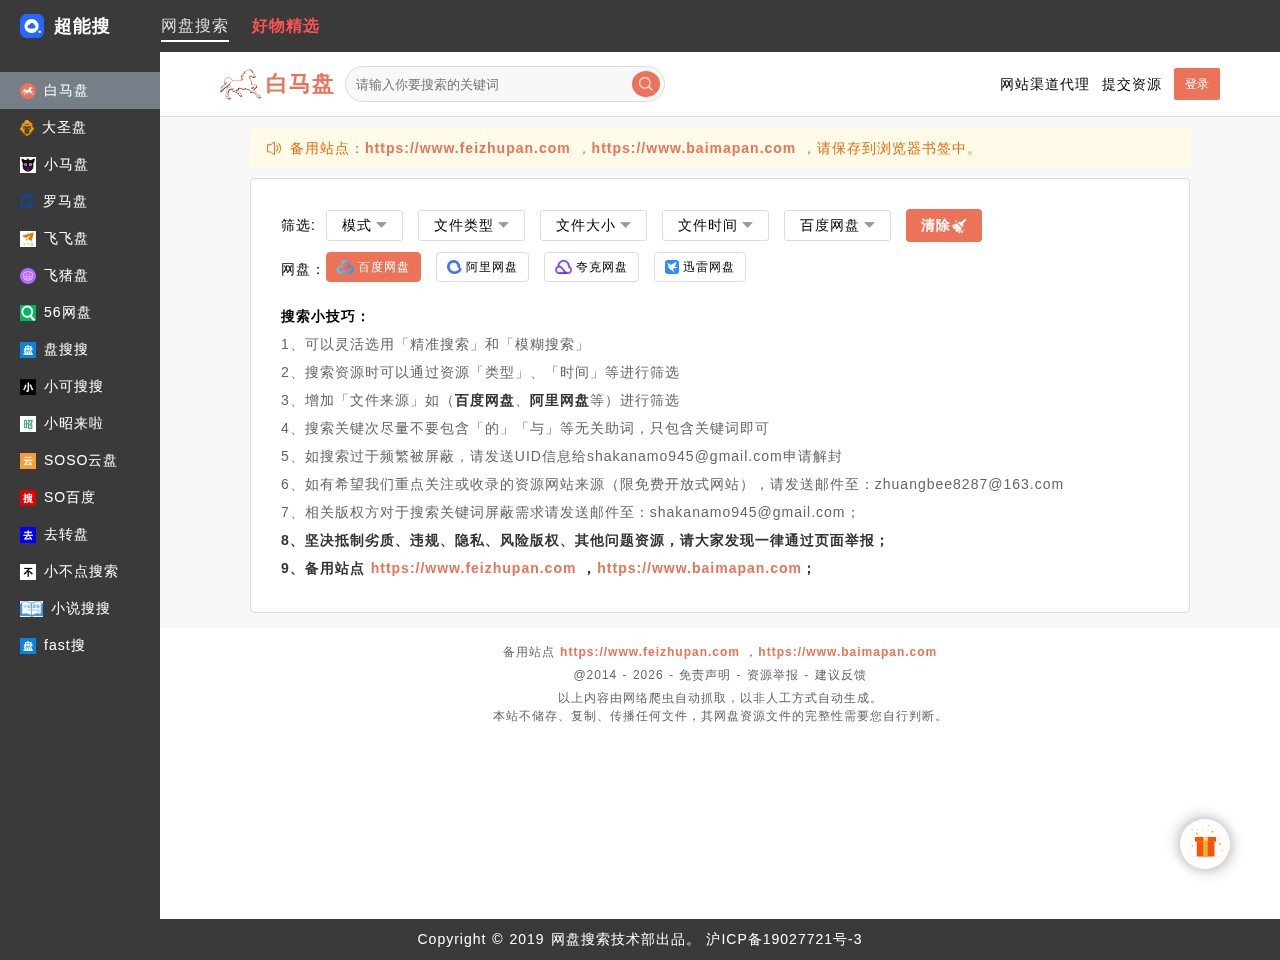This screenshot has width=1280, height=960.
Task: Open the 文件时间 filter dropdown
Action: coord(715,225)
